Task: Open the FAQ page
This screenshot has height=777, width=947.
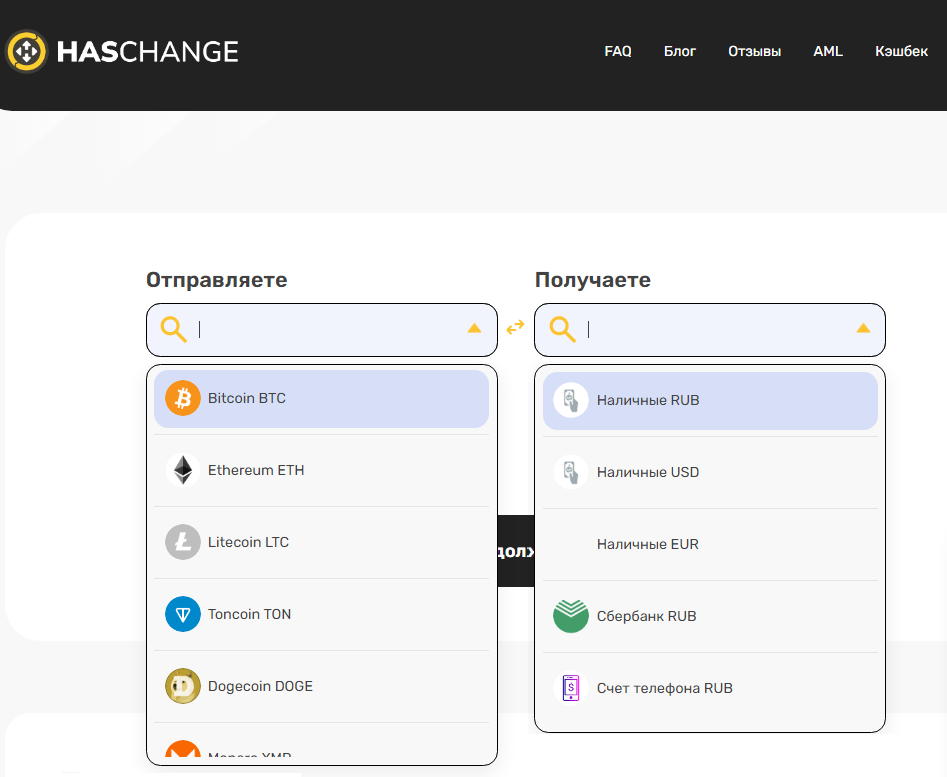Action: tap(618, 51)
